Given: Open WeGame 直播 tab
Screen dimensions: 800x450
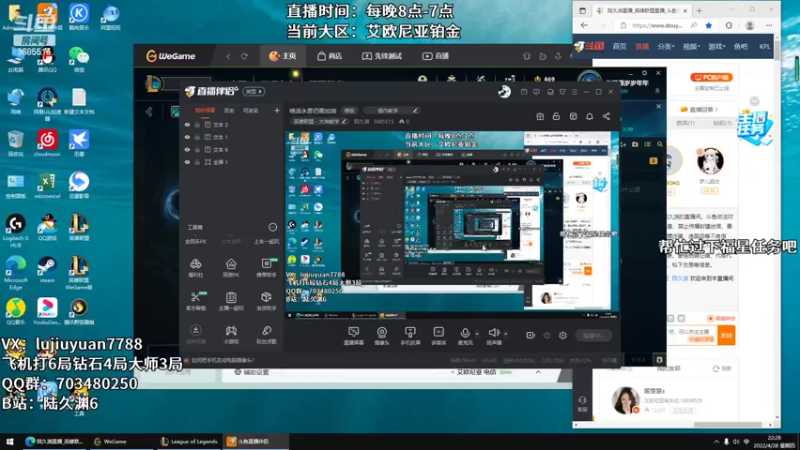Looking at the screenshot, I should coord(436,56).
